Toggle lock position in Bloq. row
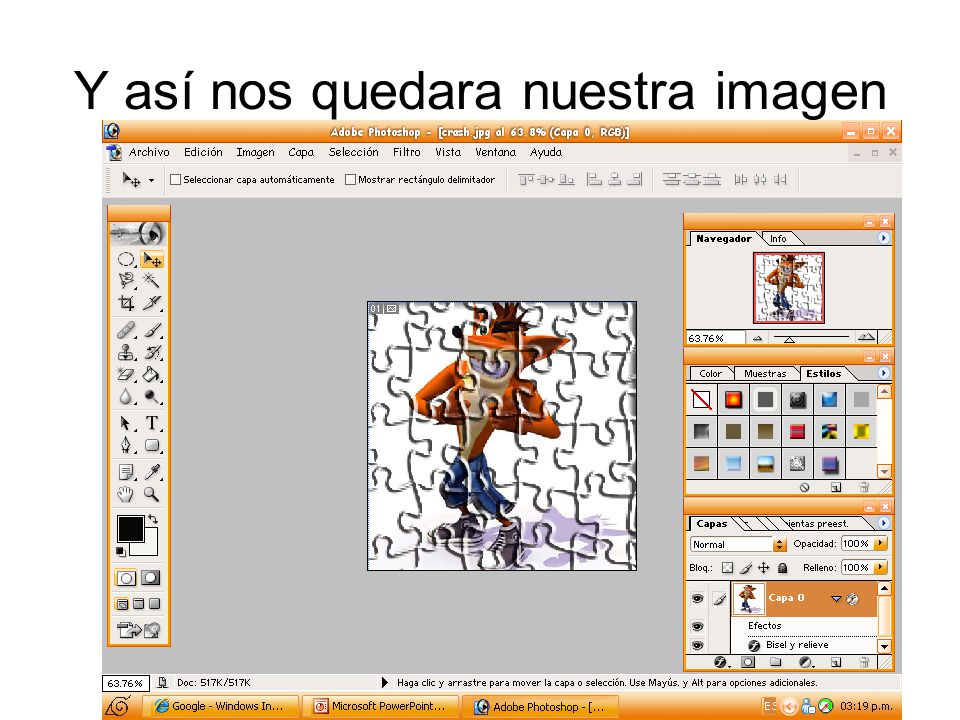Image resolution: width=960 pixels, height=720 pixels. pyautogui.click(x=763, y=568)
